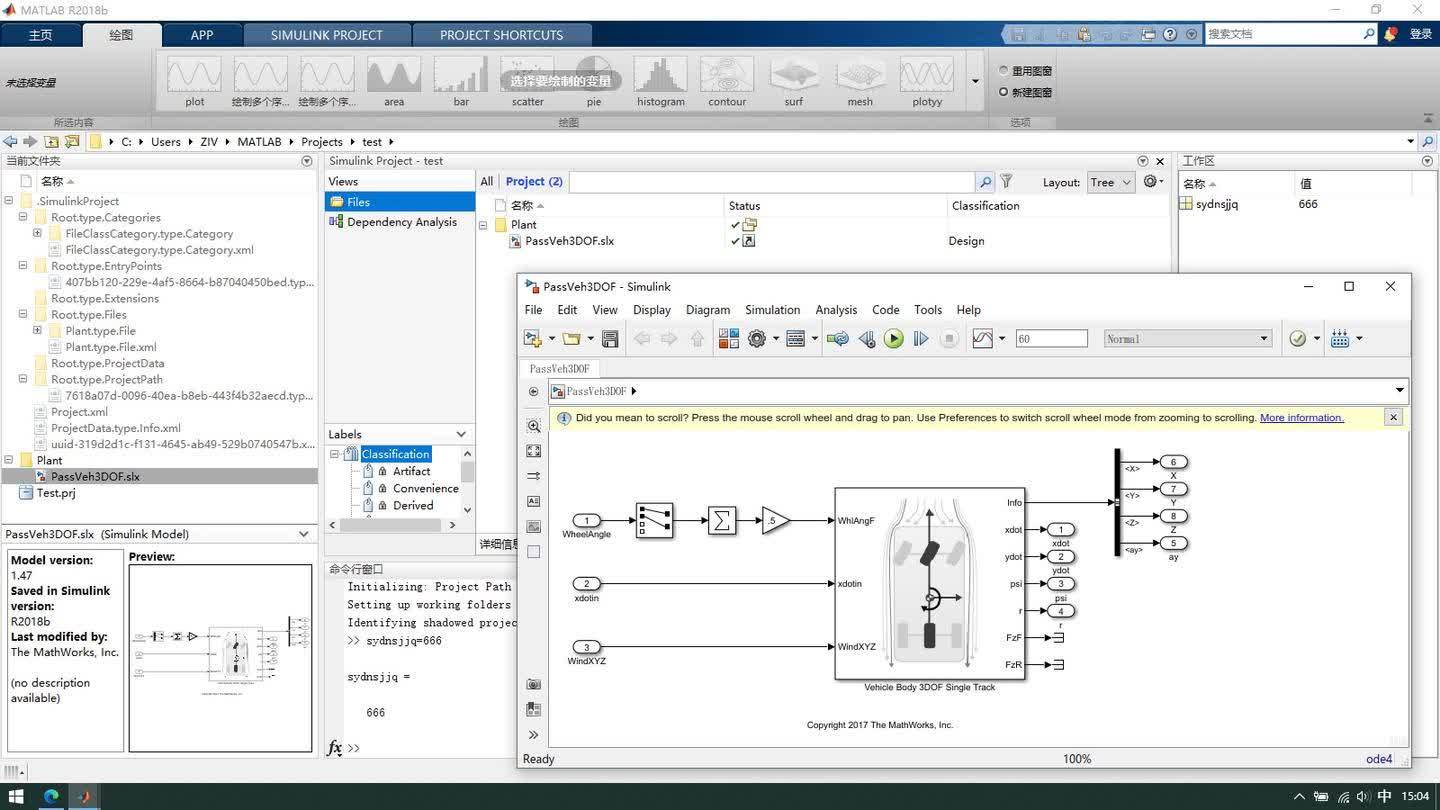Run the Simulink simulation

(893, 339)
